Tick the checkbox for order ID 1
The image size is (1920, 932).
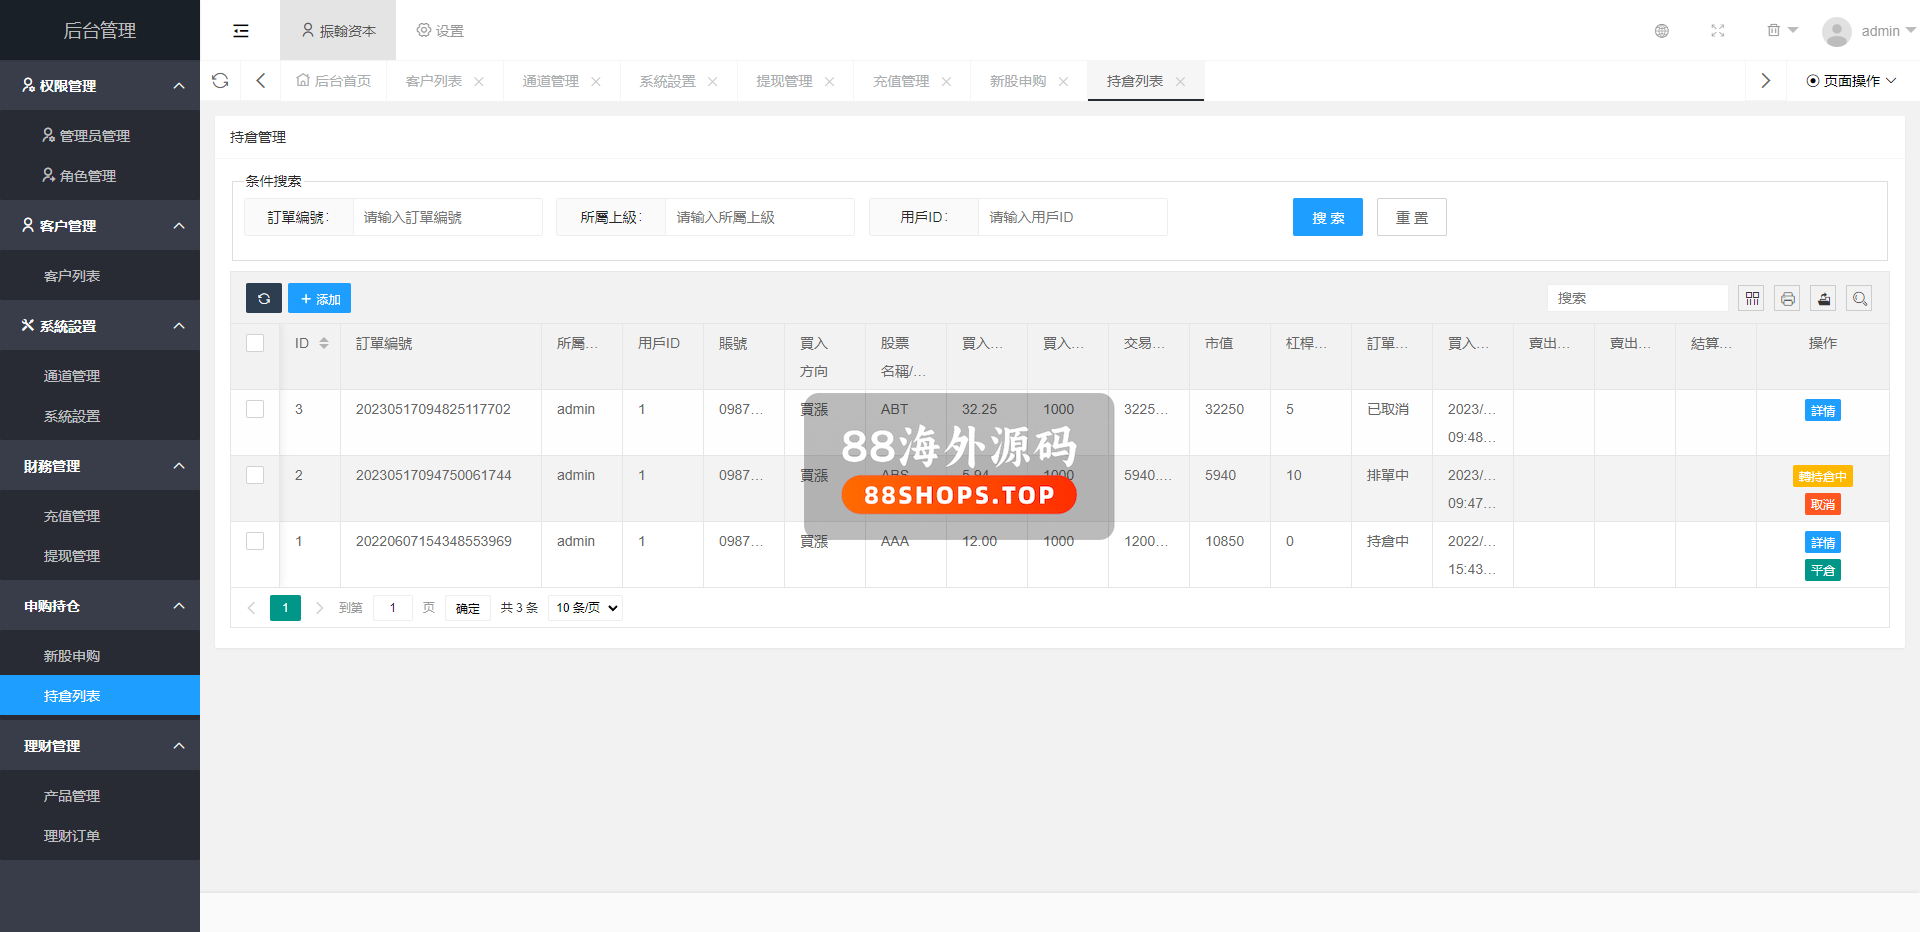255,541
